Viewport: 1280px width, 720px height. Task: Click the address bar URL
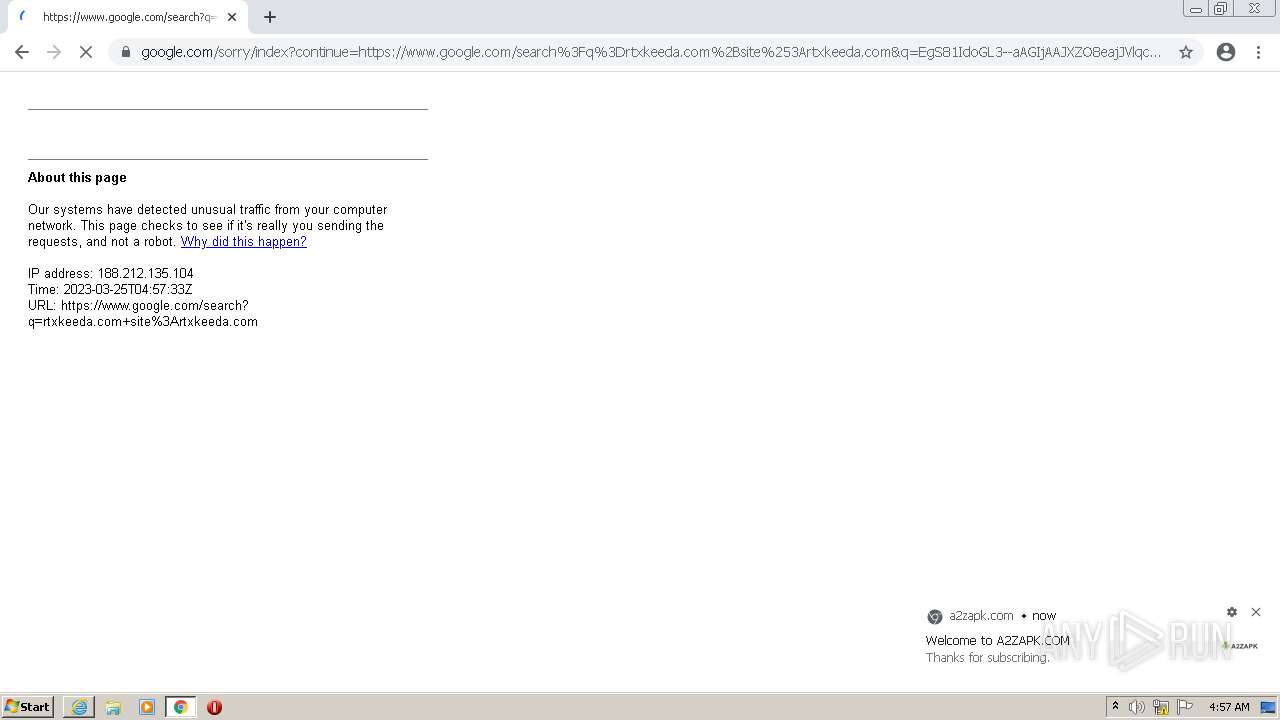pos(650,52)
